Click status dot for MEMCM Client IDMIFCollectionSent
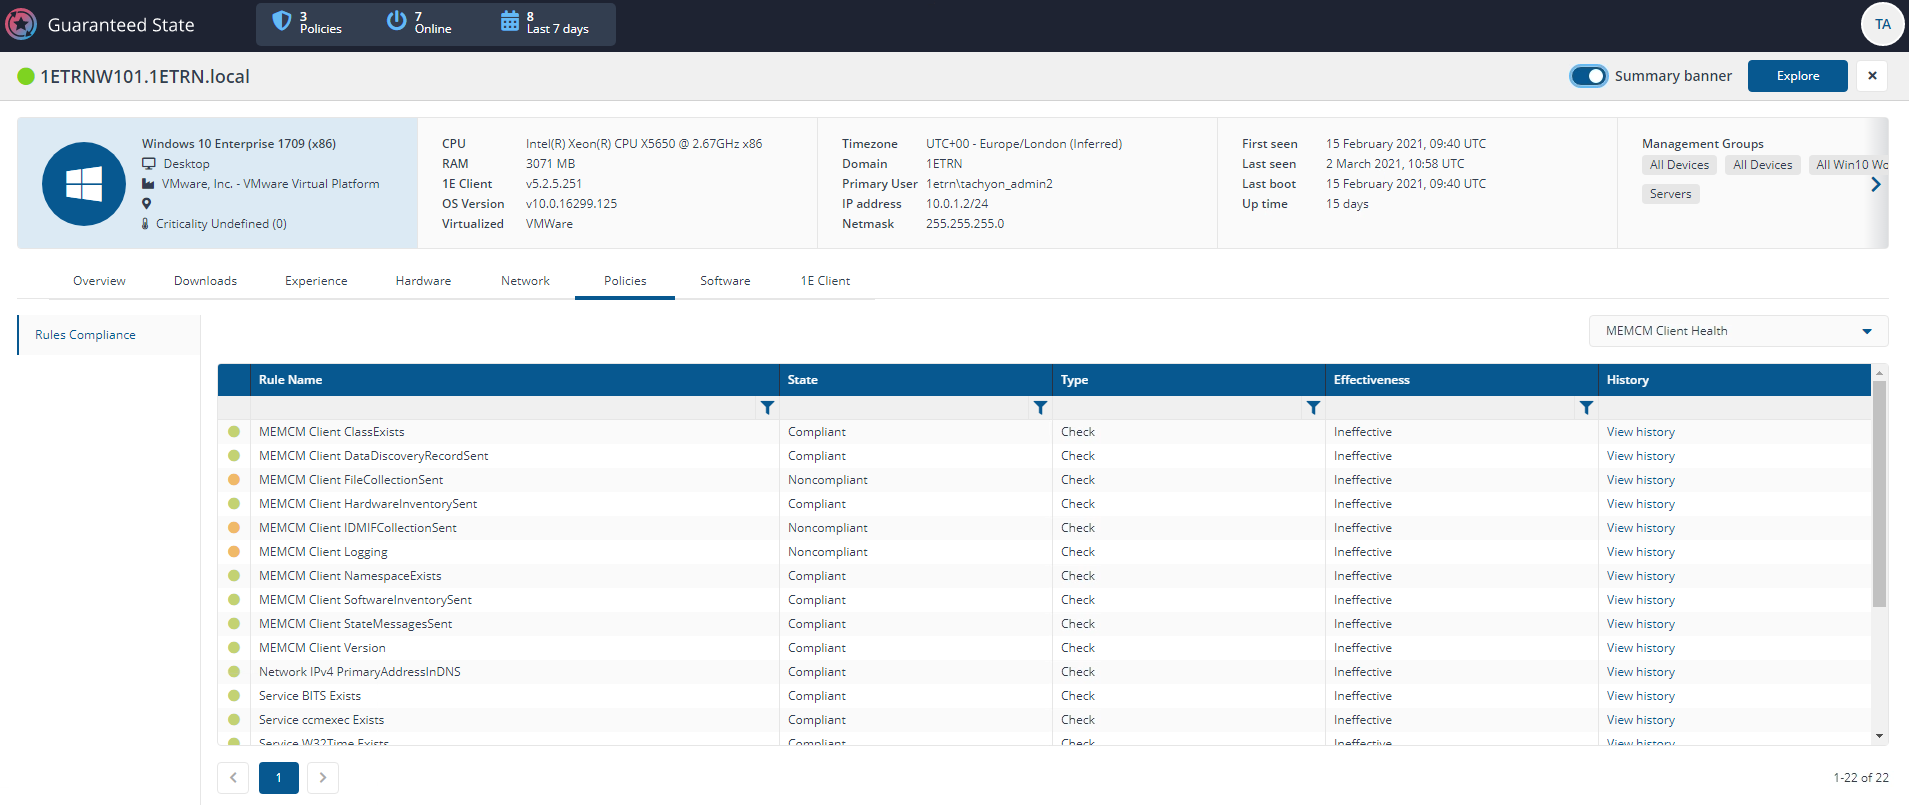Image resolution: width=1909 pixels, height=805 pixels. pyautogui.click(x=234, y=528)
